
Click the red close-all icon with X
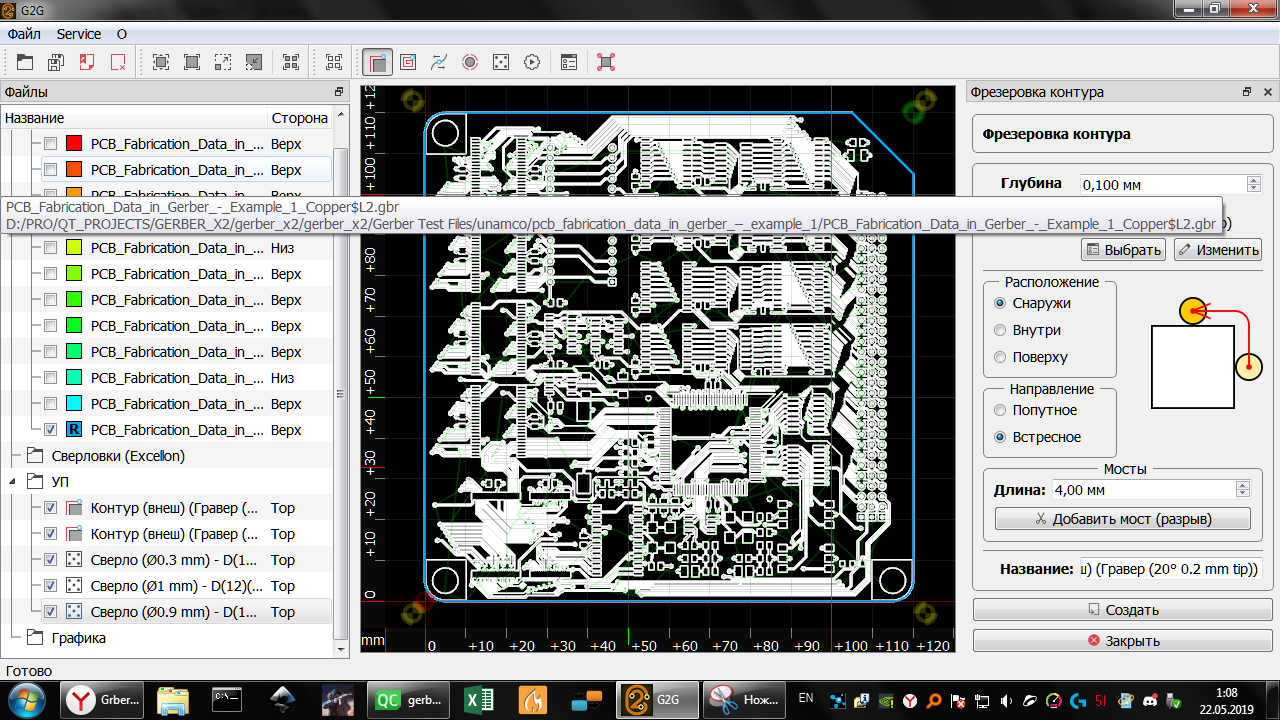(x=118, y=62)
